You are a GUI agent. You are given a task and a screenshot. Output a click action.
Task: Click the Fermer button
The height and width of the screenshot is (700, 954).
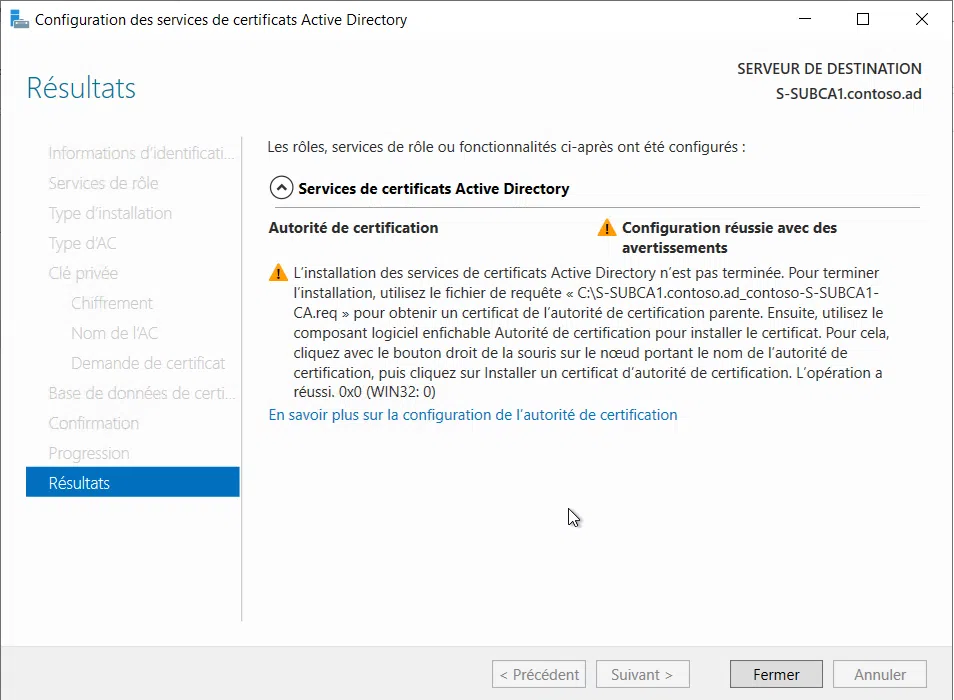pyautogui.click(x=776, y=673)
